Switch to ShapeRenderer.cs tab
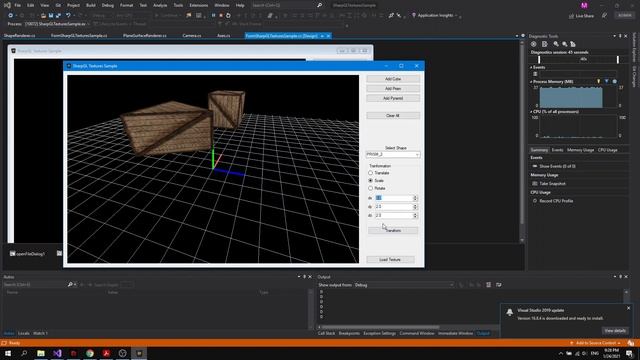 click(x=20, y=36)
